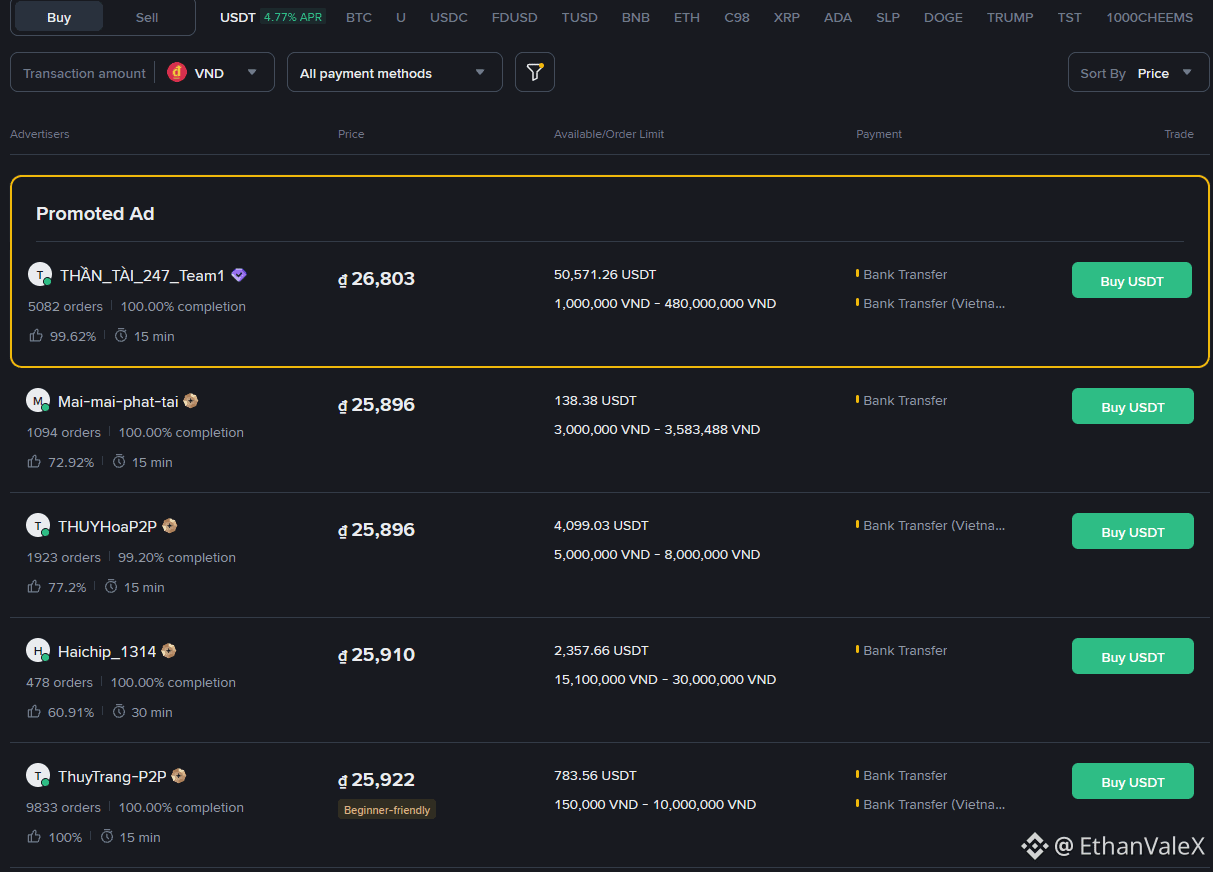Buy USDT from Haichip_1314
The height and width of the screenshot is (872, 1213).
coord(1133,657)
